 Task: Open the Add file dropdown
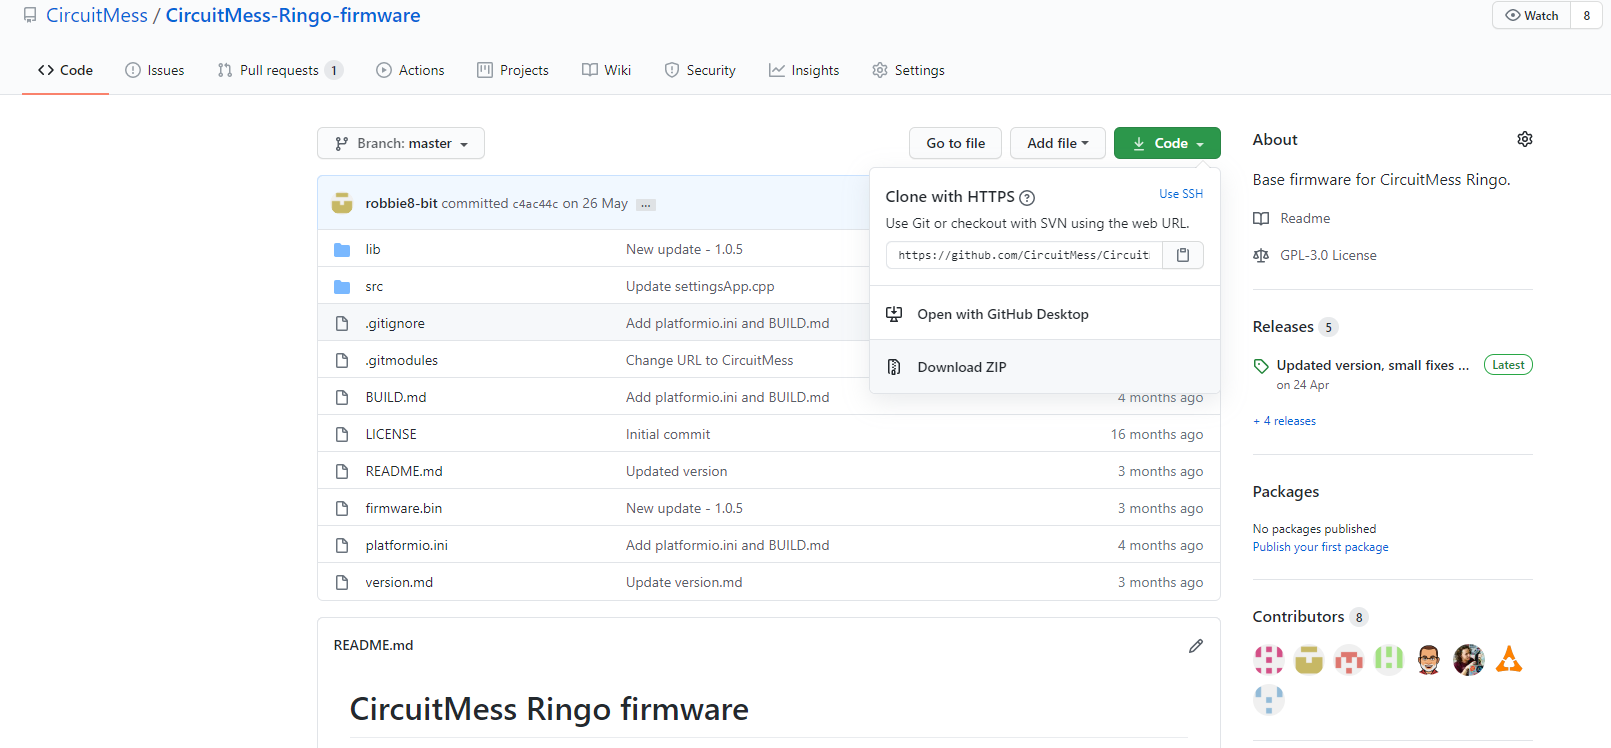coord(1057,143)
